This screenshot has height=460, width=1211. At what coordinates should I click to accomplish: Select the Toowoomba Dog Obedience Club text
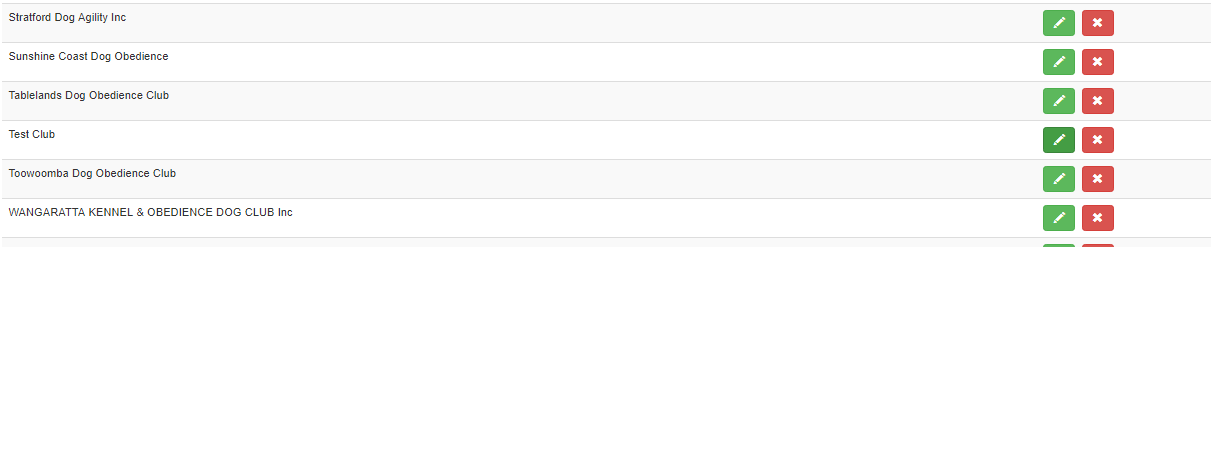click(92, 174)
